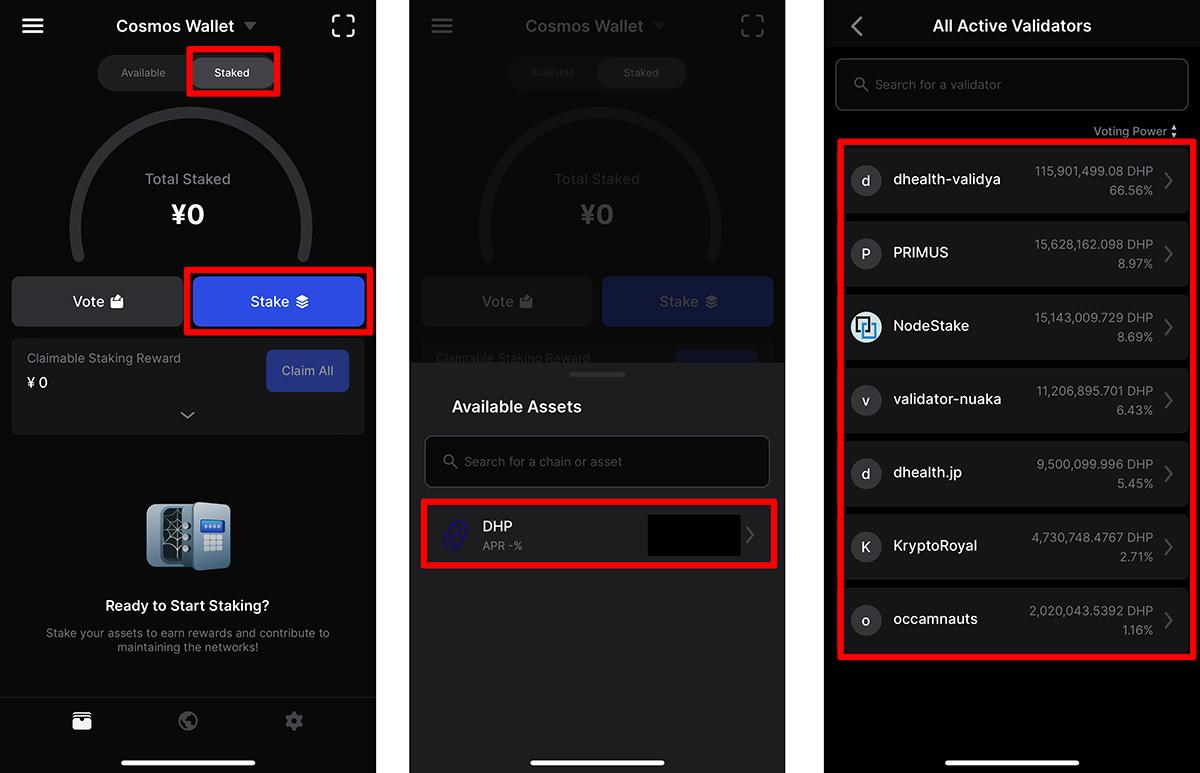Open the wallet tab icon in bottom bar

(82, 721)
